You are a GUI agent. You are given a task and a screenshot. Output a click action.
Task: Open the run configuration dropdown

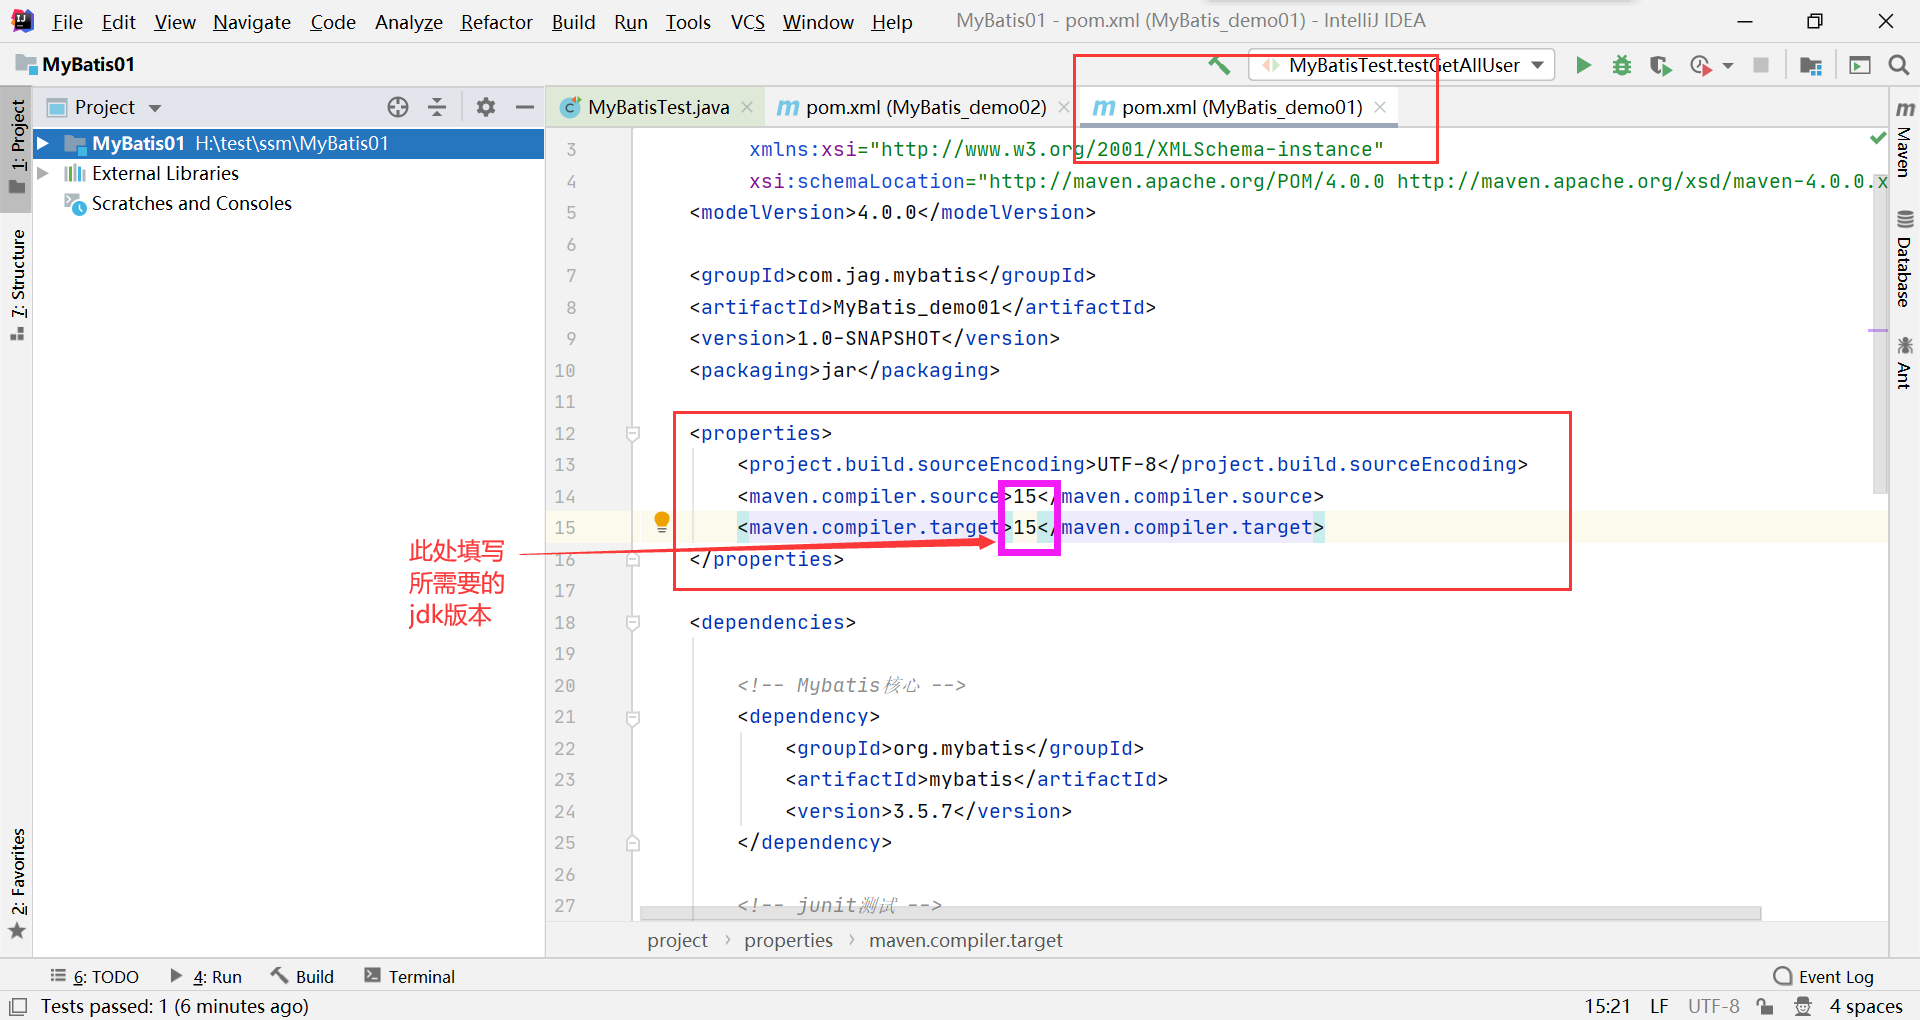coord(1402,65)
